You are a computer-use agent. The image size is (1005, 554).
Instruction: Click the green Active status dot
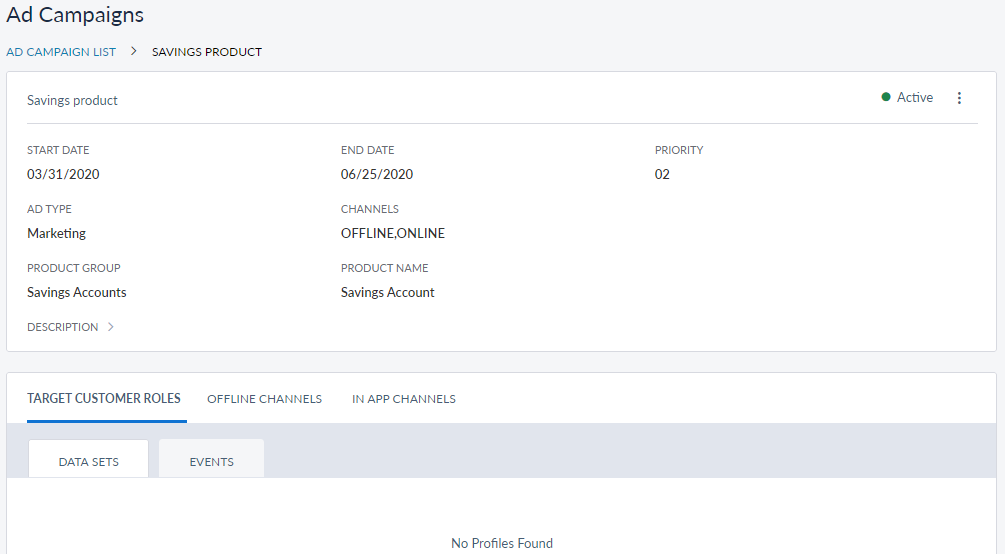point(886,98)
